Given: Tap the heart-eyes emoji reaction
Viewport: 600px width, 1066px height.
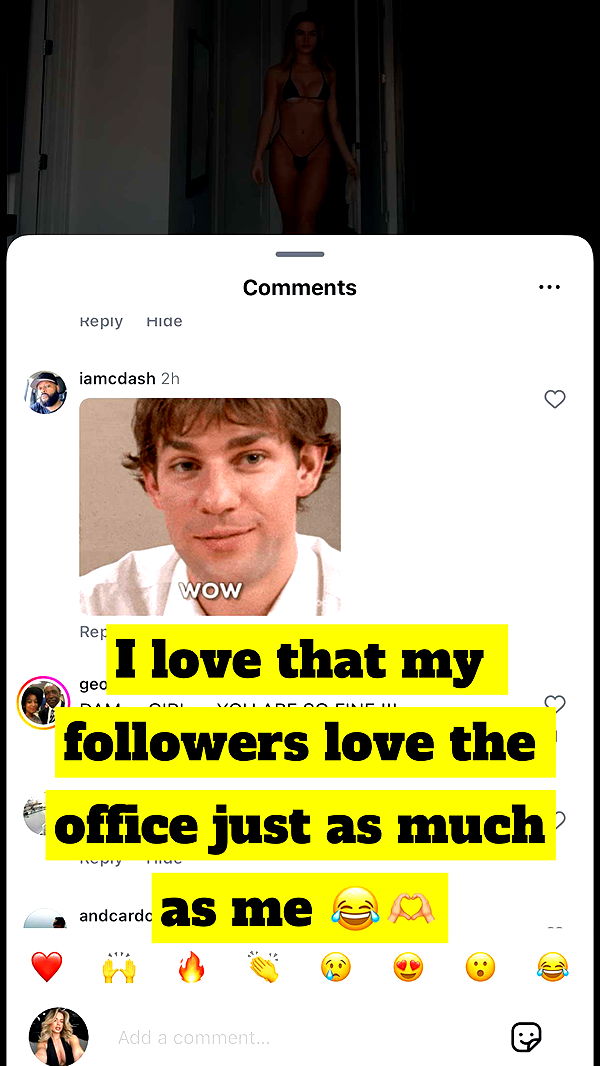Looking at the screenshot, I should [x=408, y=967].
